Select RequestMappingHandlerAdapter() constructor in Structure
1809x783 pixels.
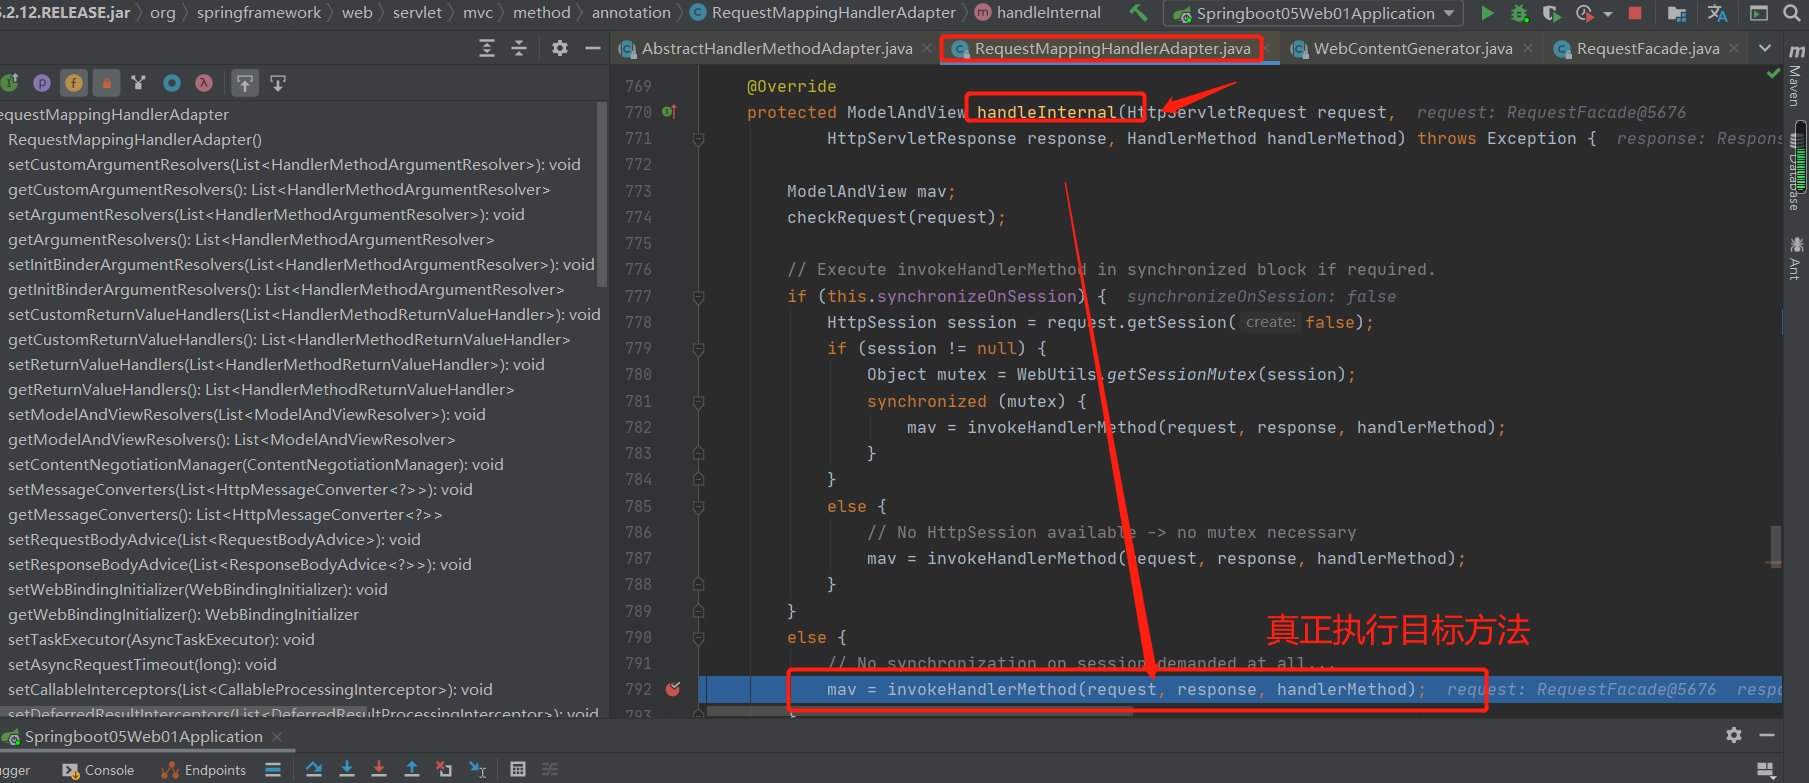tap(135, 140)
